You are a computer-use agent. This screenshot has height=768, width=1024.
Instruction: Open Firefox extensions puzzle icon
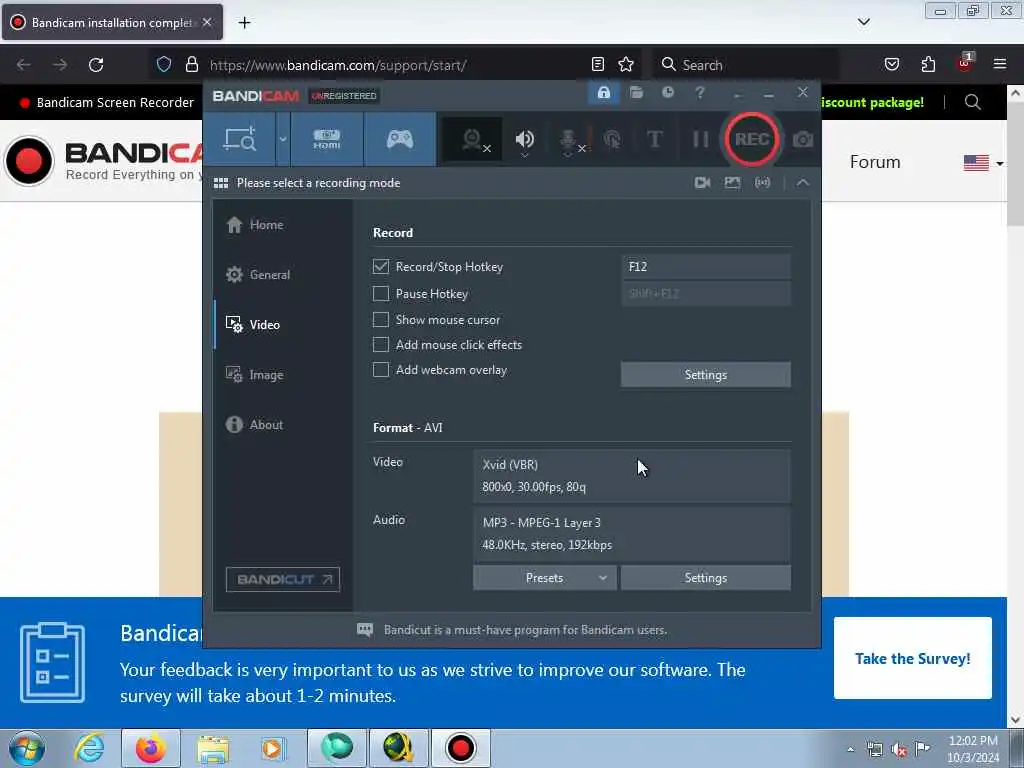[928, 64]
